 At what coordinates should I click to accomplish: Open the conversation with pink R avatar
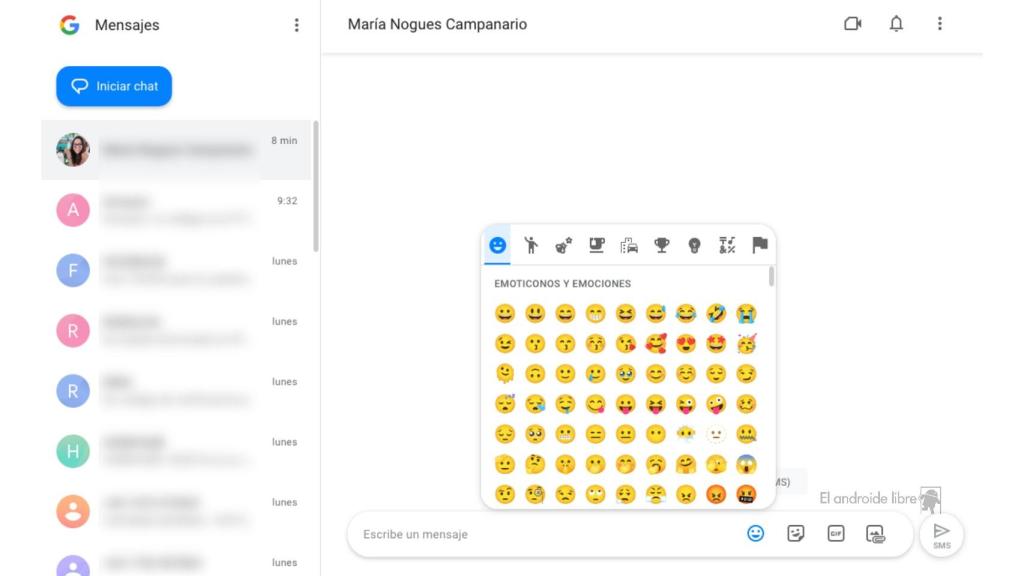coord(176,330)
